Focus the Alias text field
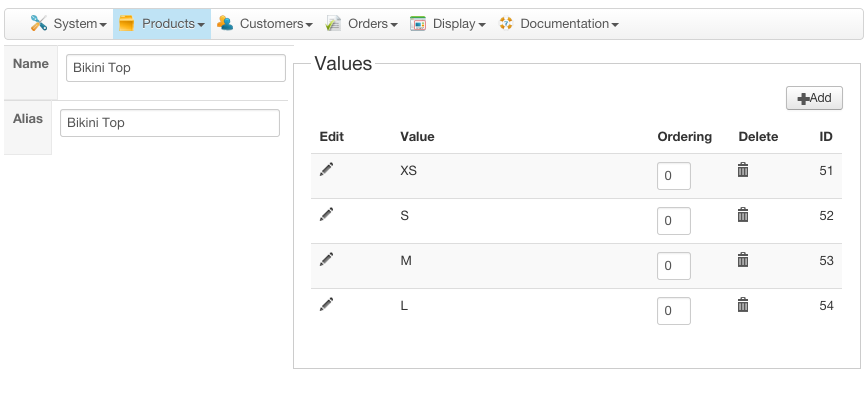 coord(170,123)
